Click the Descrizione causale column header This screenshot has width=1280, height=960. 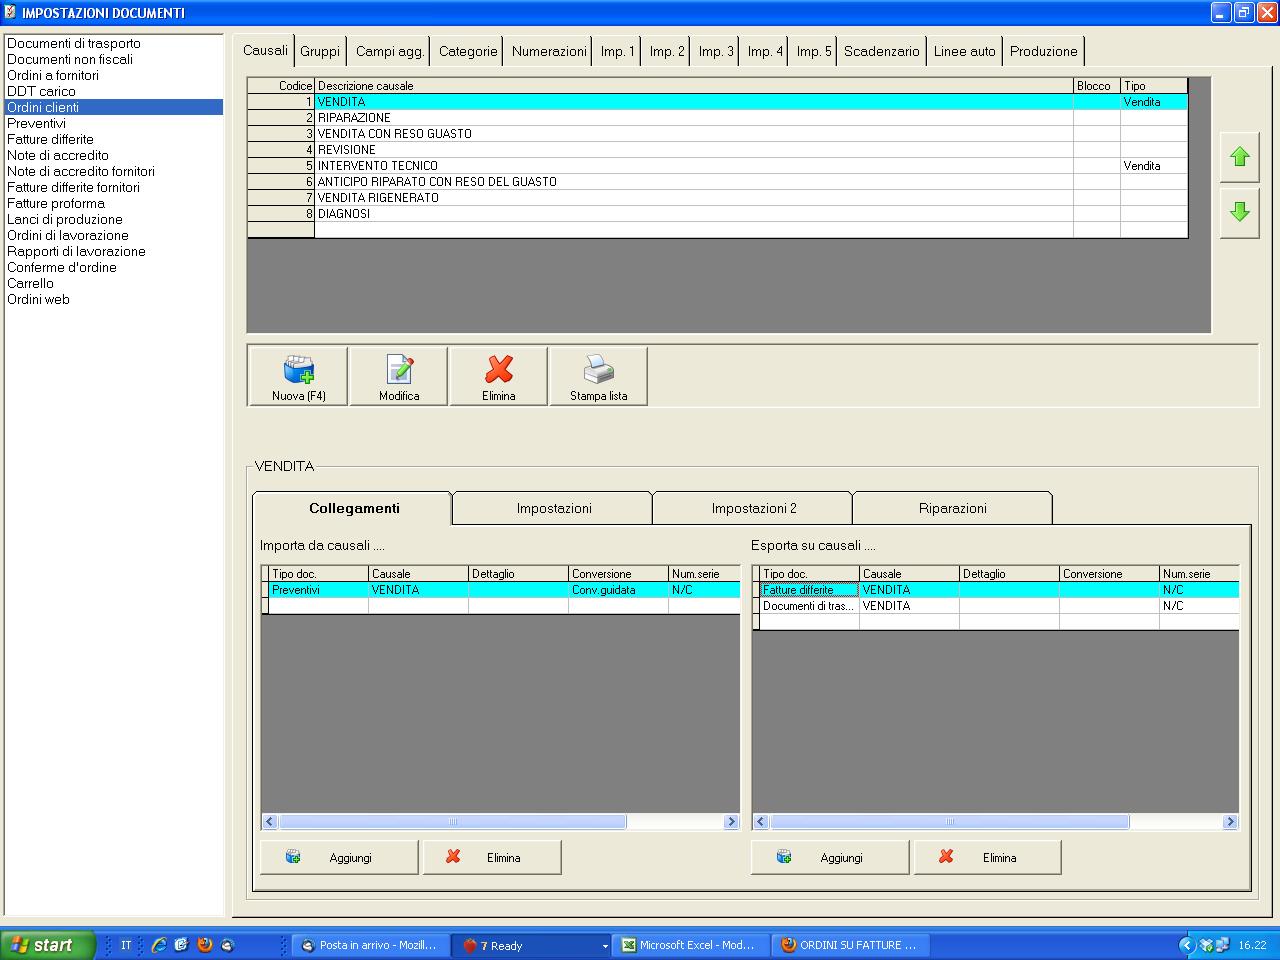pyautogui.click(x=694, y=86)
